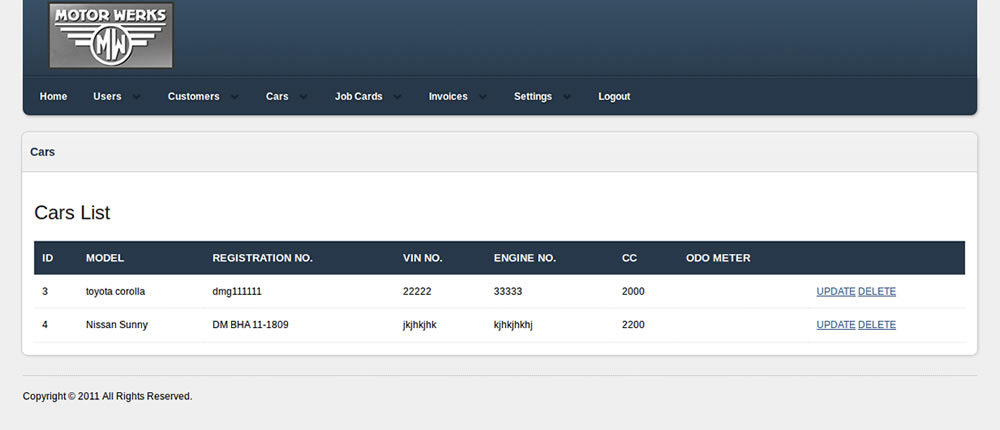Click the ODO METER column header

tap(718, 258)
